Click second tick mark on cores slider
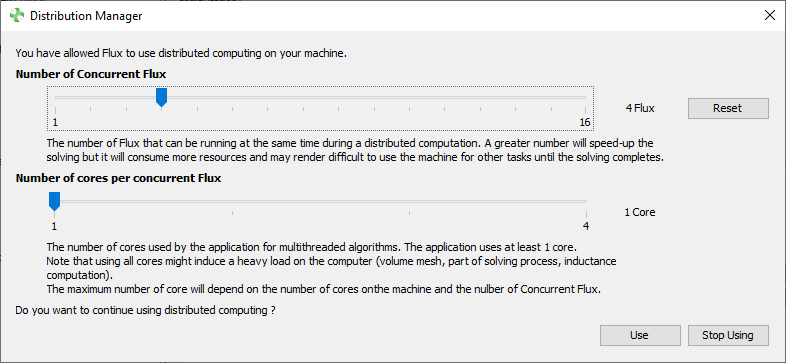The width and height of the screenshot is (786, 363). pos(232,214)
